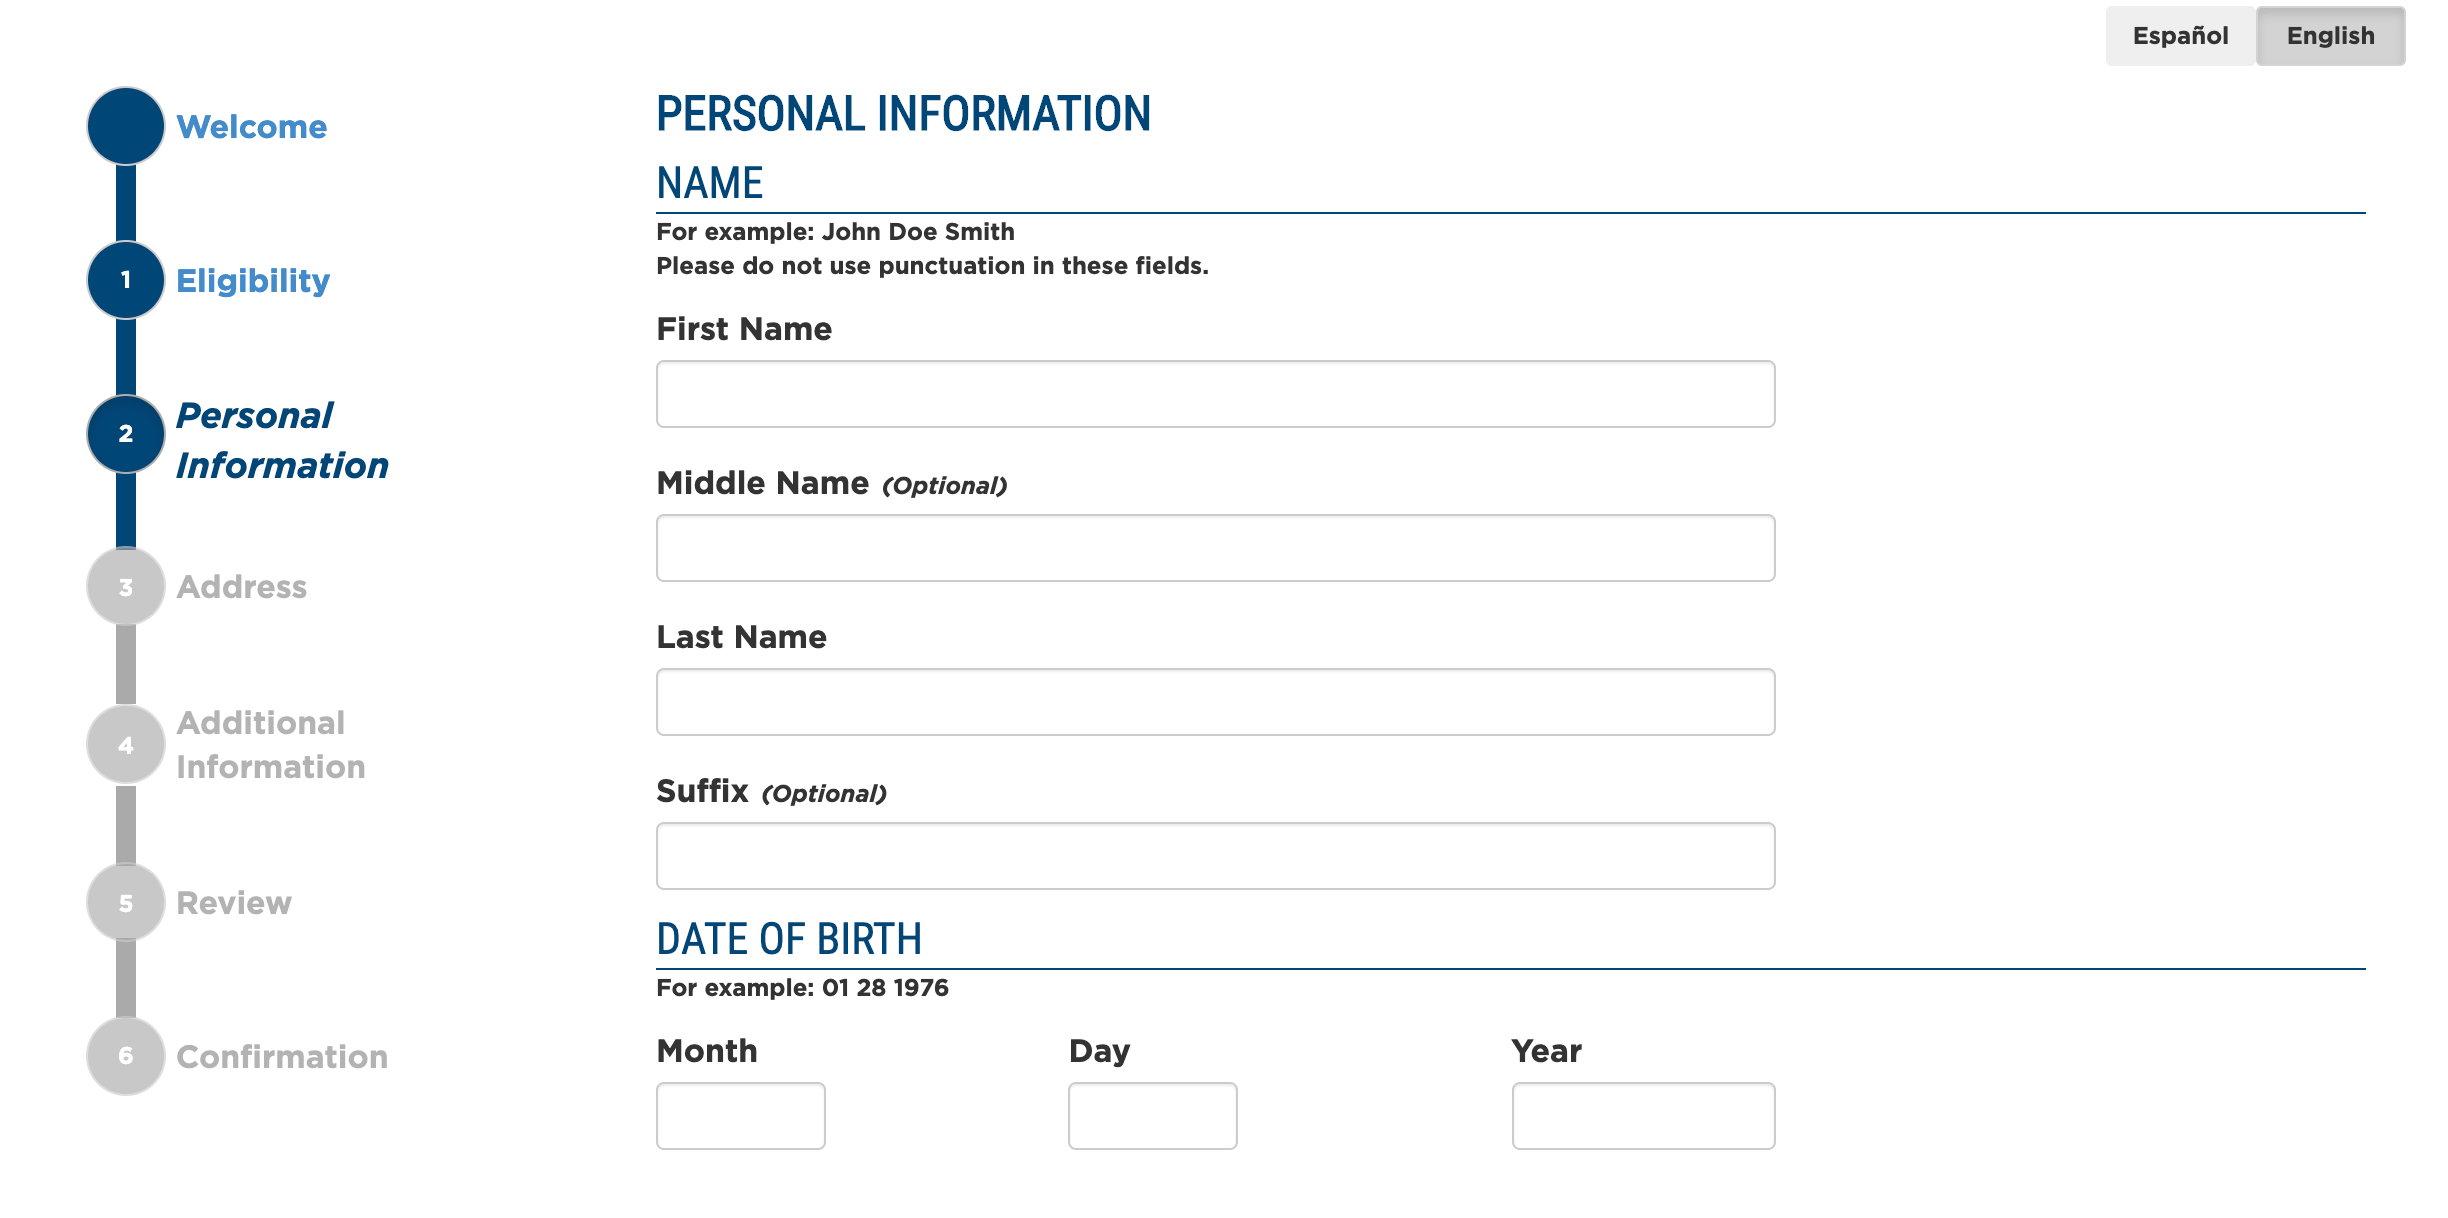Select the Personal Information step label

pyautogui.click(x=282, y=440)
